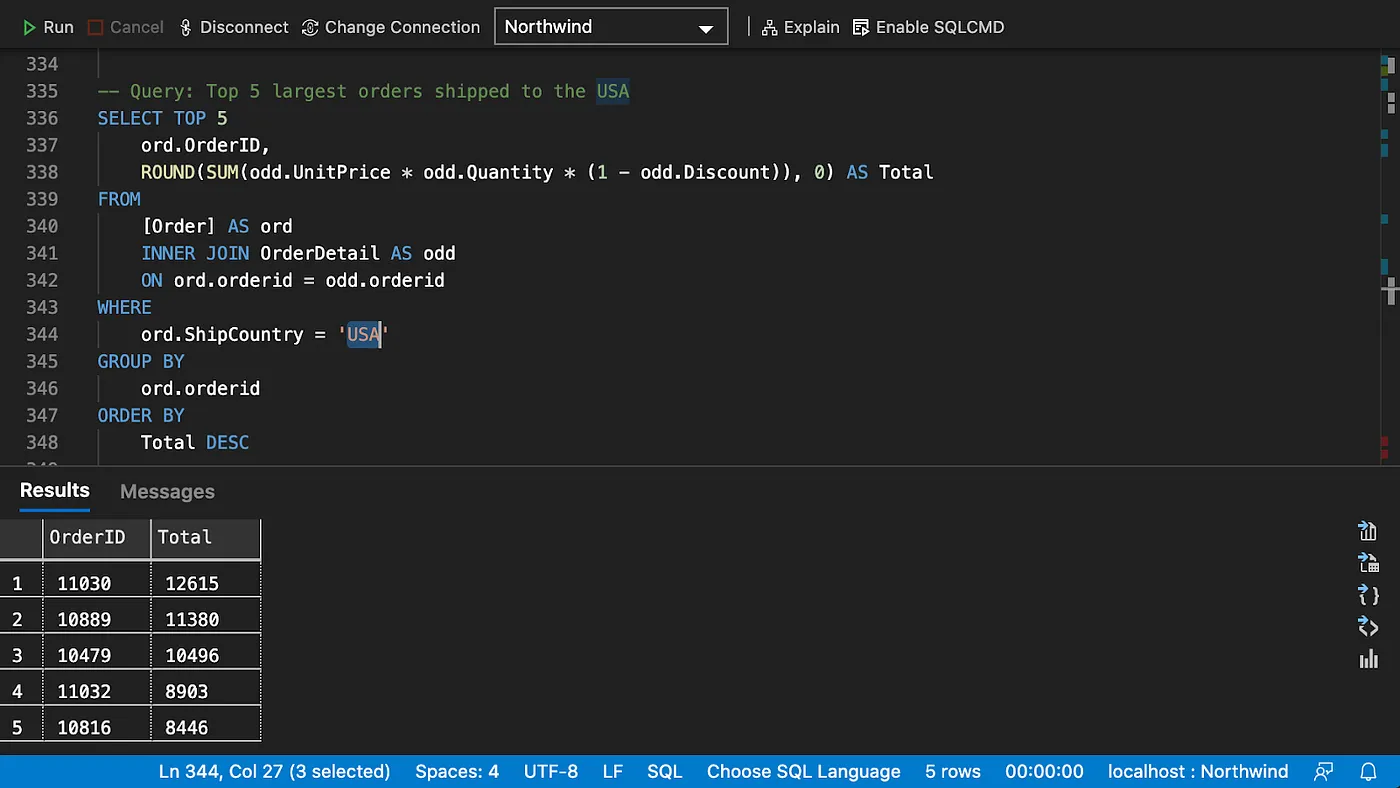Disconnect from the server
The height and width of the screenshot is (788, 1400).
(234, 27)
